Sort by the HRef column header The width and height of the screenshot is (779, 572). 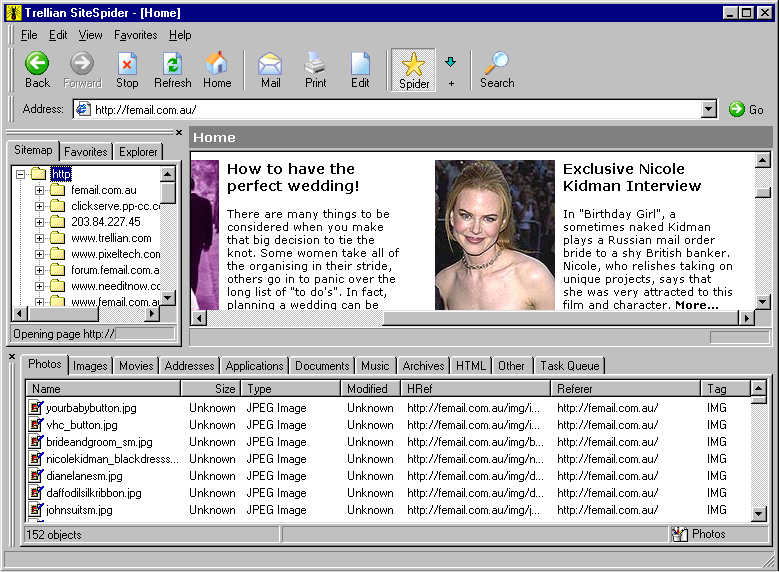(475, 389)
